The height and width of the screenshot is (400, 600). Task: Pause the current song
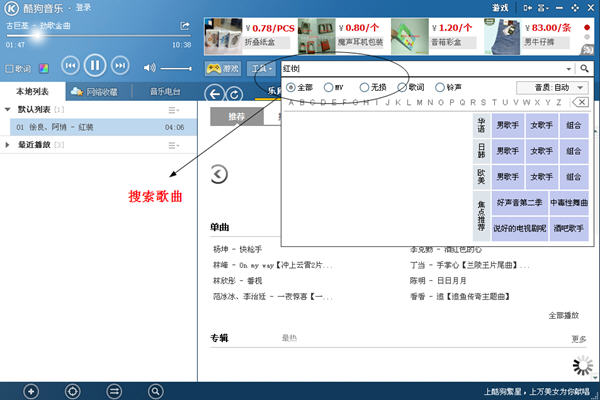pos(96,66)
